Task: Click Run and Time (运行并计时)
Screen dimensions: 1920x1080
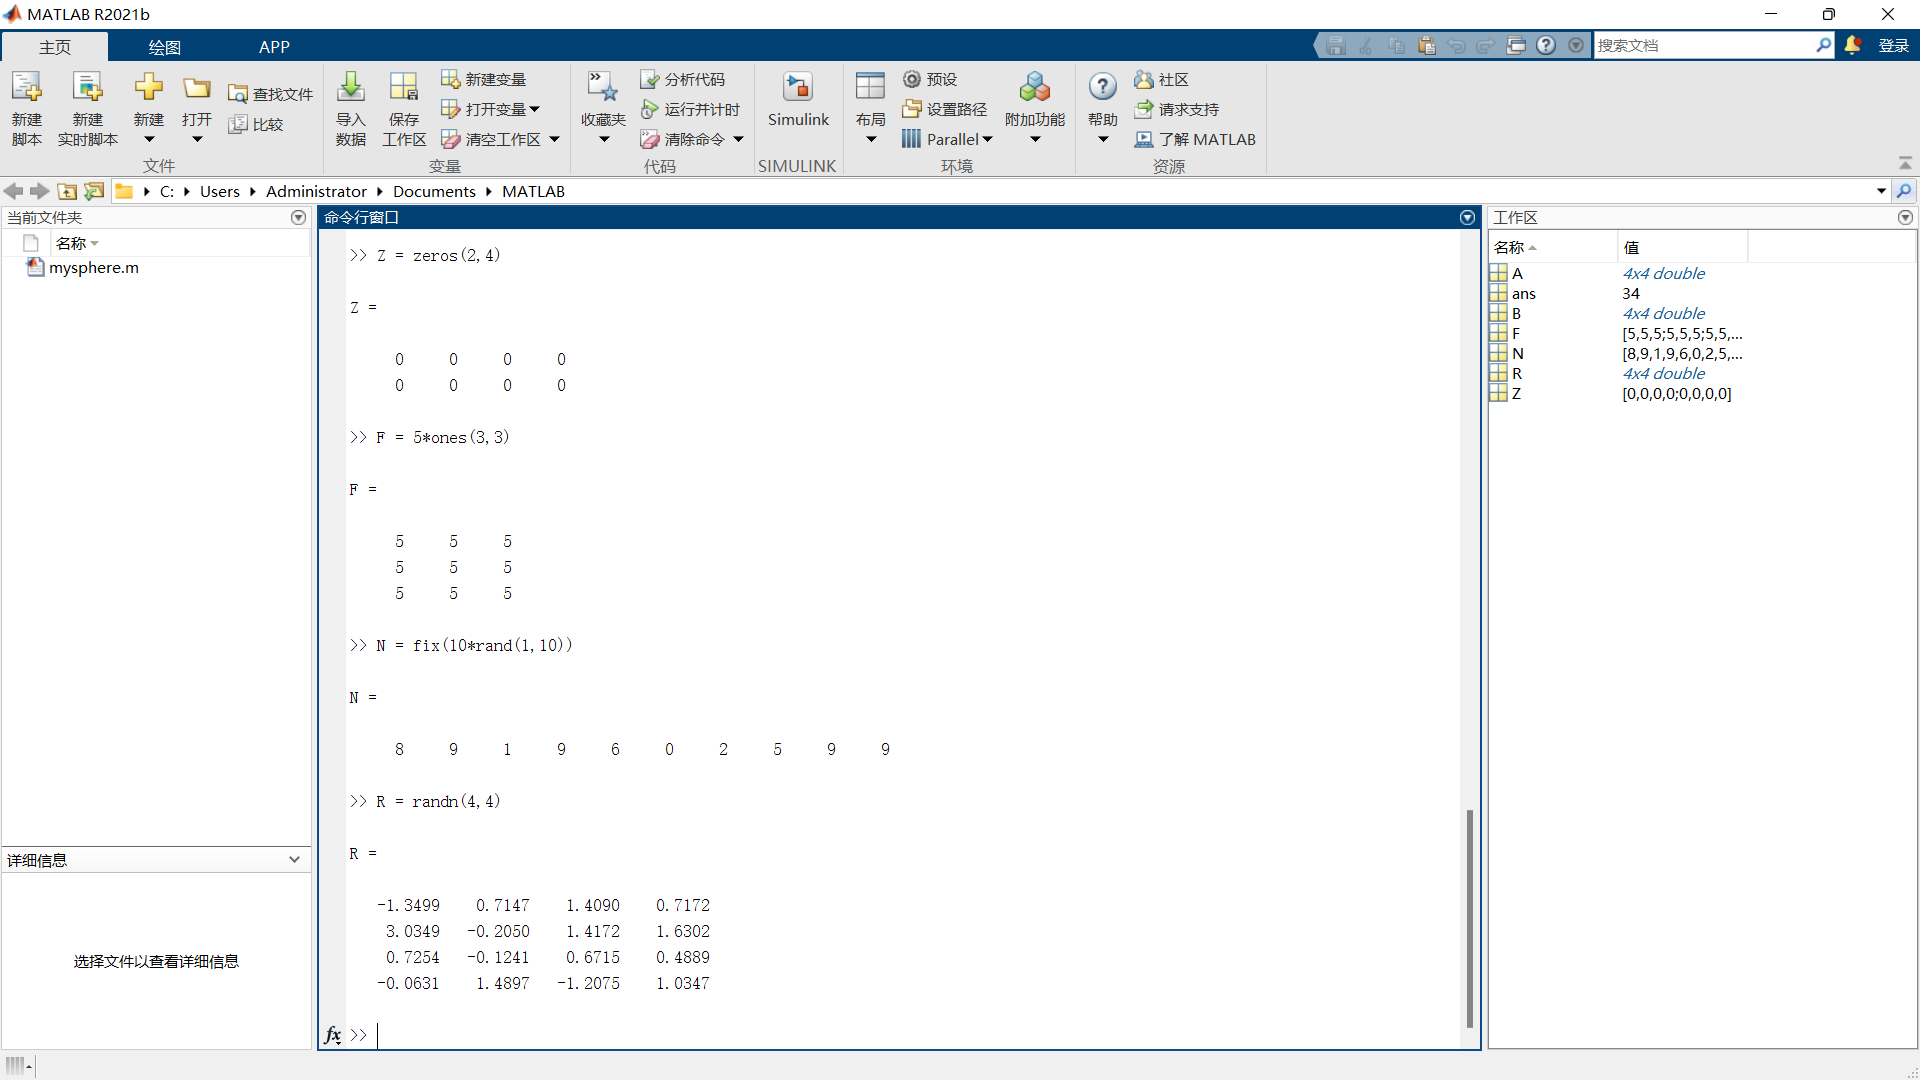Action: (x=691, y=109)
